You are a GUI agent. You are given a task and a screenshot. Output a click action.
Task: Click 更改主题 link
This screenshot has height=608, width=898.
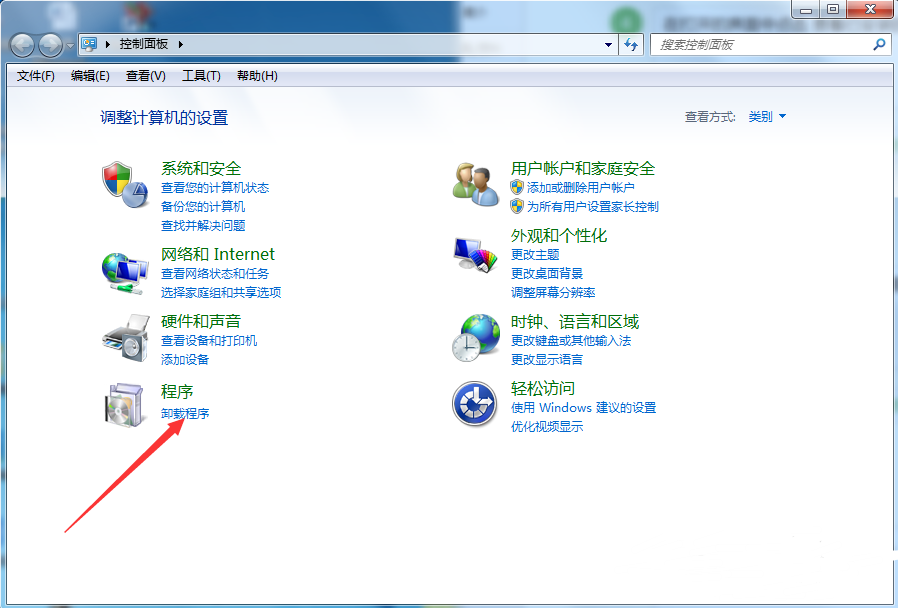535,254
